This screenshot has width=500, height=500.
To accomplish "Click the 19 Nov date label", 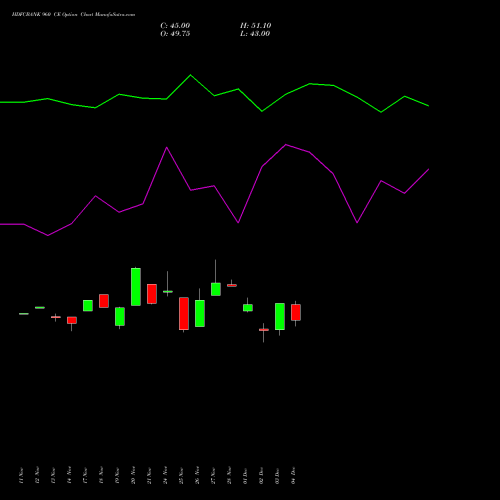I will [117, 475].
